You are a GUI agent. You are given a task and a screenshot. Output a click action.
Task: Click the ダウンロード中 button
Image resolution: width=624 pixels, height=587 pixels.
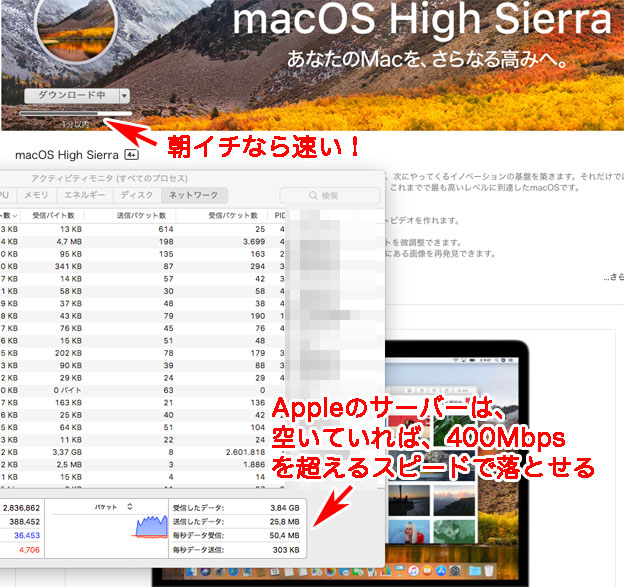tap(72, 96)
